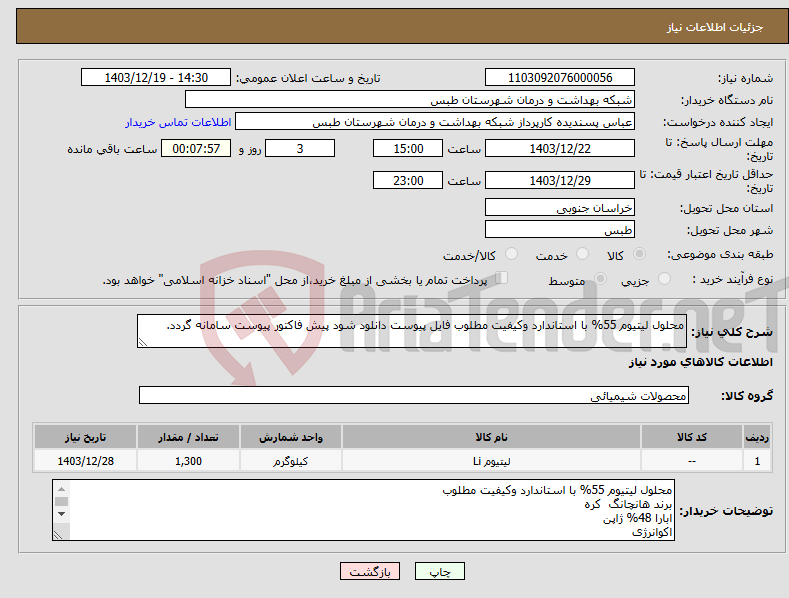Click the ردیف column header
Viewport: 789px width, 598px height.
pyautogui.click(x=757, y=437)
